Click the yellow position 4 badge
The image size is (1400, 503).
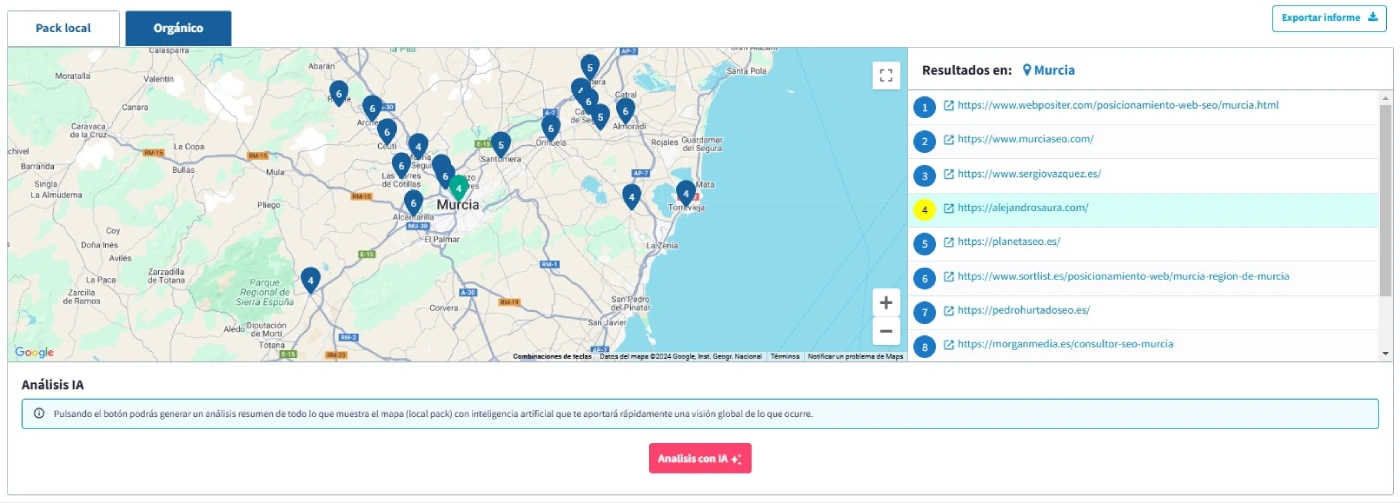pos(925,209)
